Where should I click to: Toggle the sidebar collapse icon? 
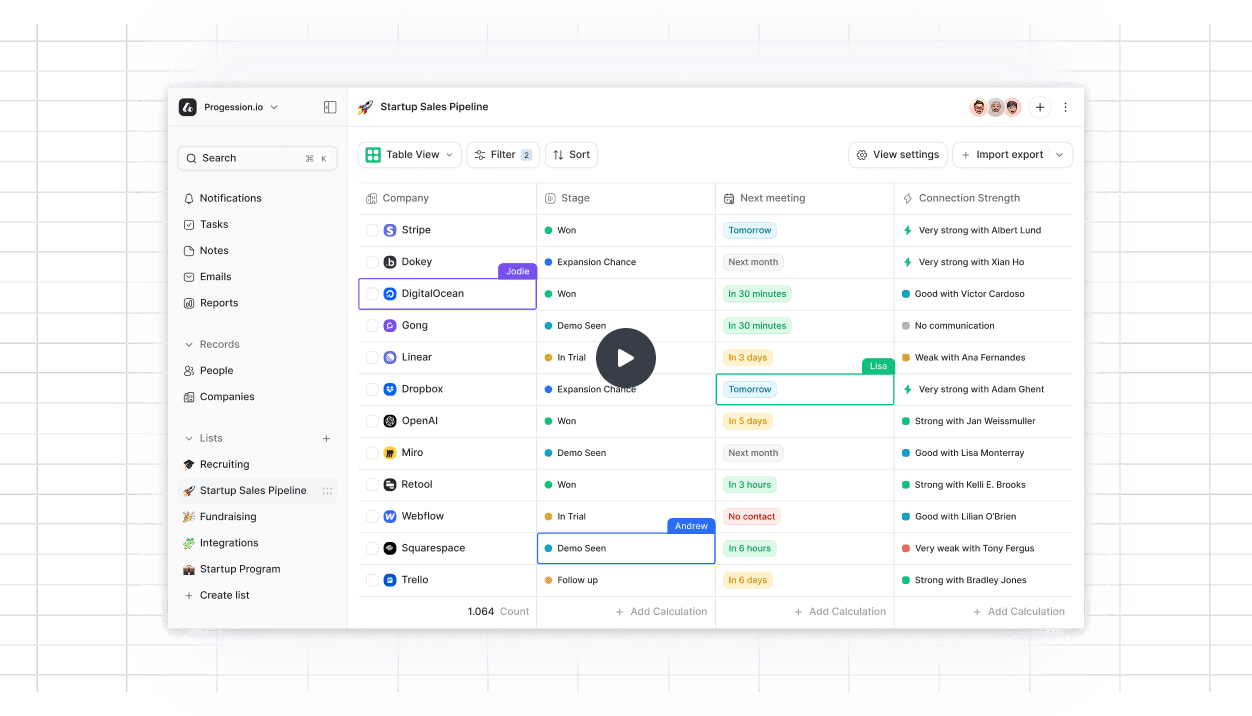(x=330, y=107)
